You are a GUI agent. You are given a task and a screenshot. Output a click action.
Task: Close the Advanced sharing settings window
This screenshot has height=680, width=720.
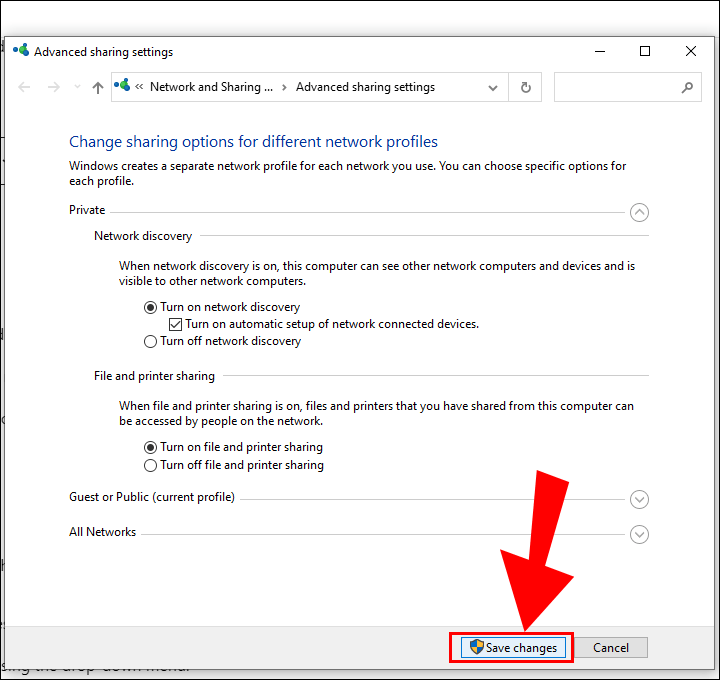(691, 51)
